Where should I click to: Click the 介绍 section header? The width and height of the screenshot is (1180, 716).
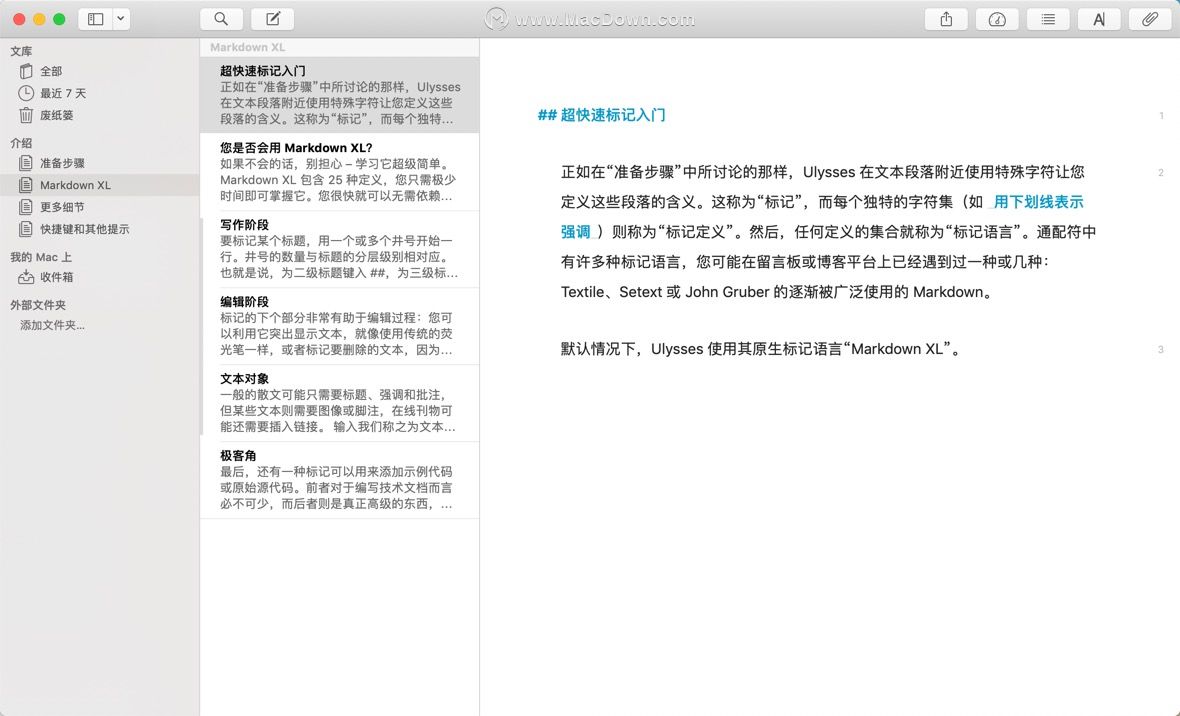[x=21, y=143]
